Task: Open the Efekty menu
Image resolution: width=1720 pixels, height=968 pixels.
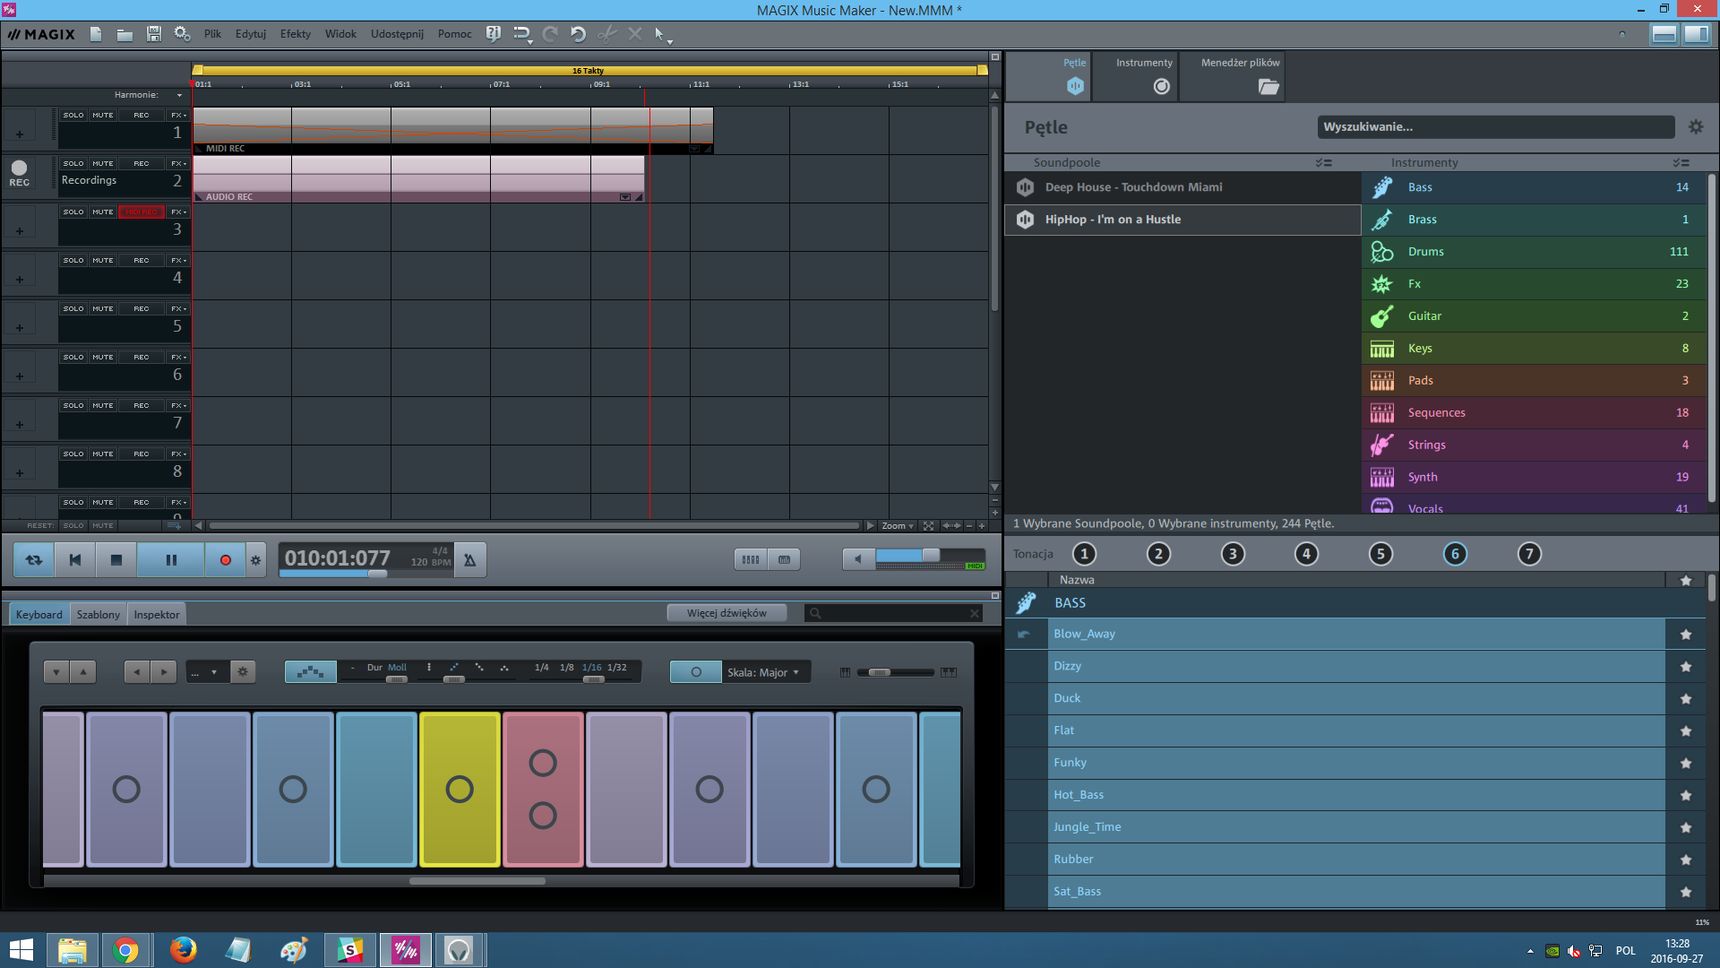Action: (x=295, y=34)
